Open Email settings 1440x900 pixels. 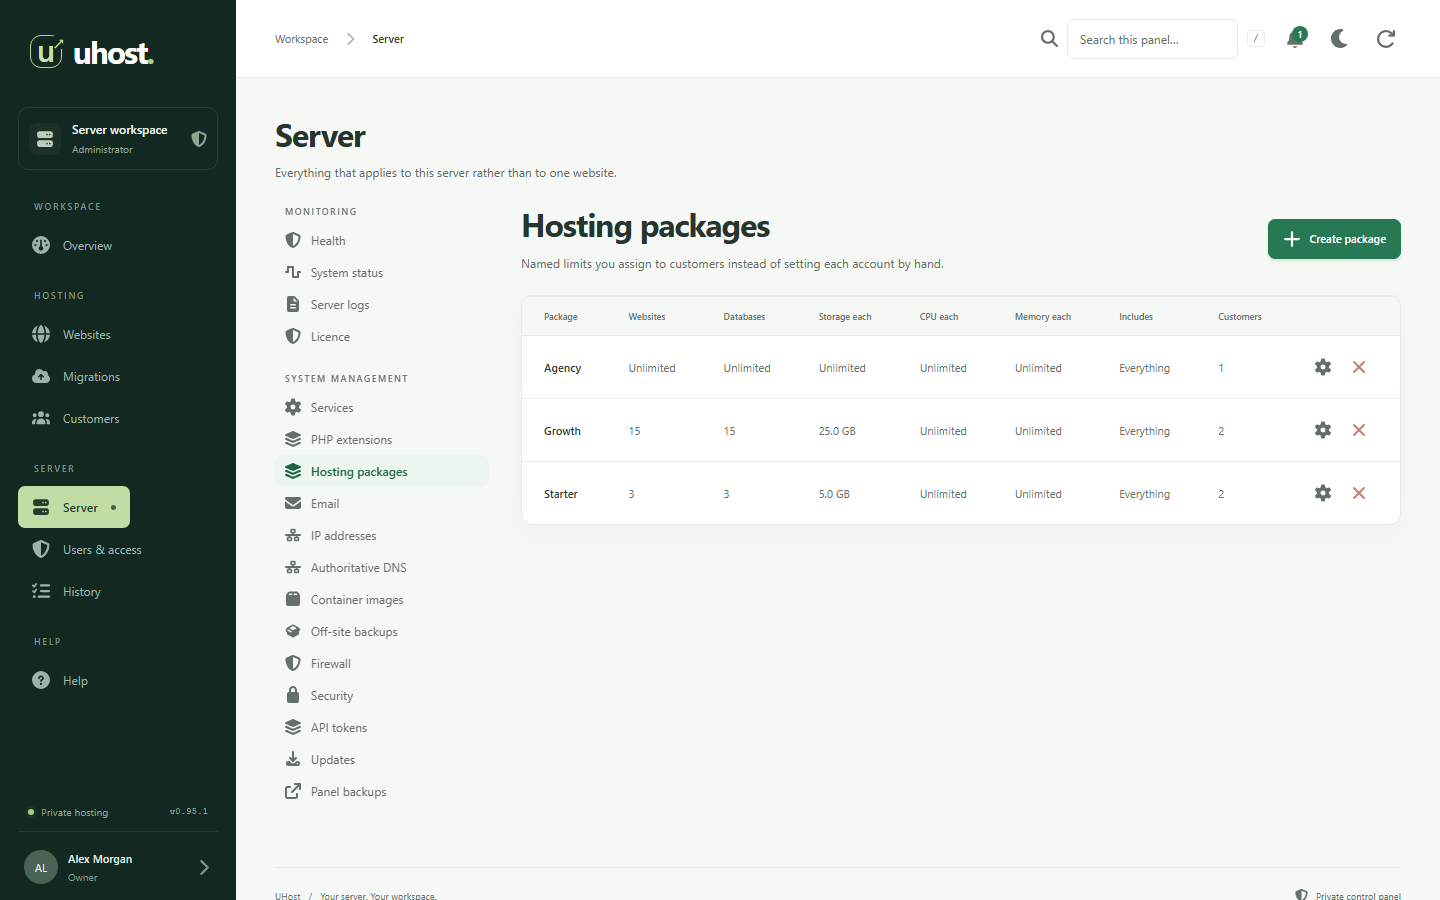382,504
